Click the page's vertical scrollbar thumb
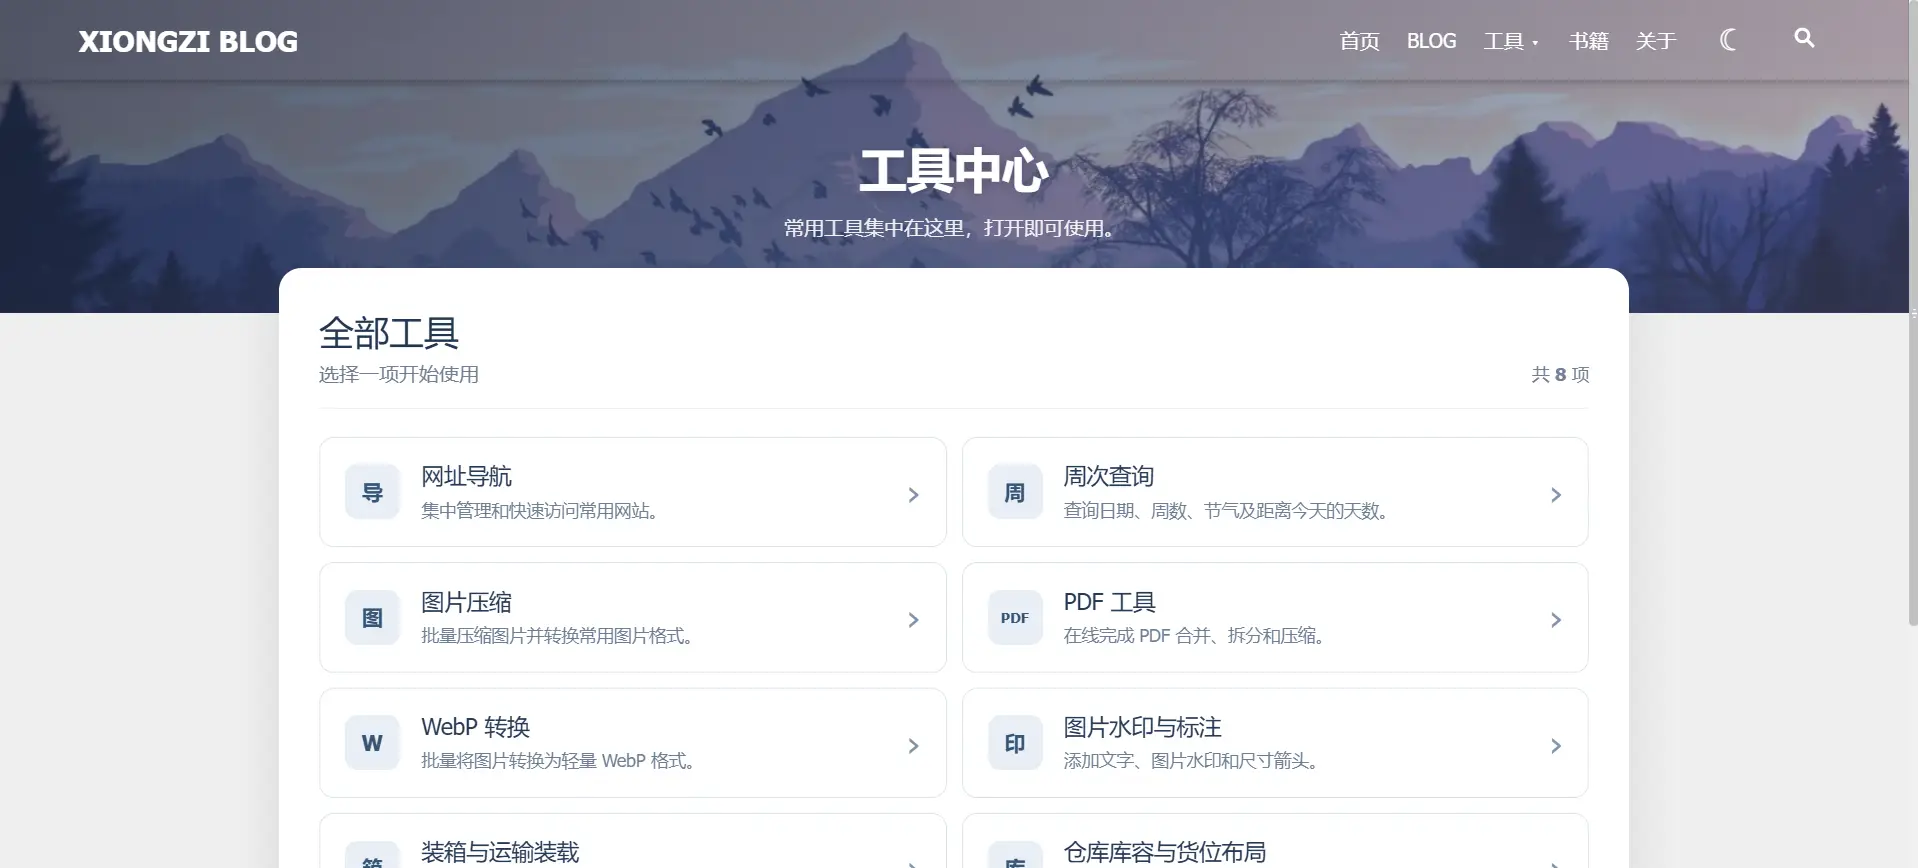Screen dimensions: 1918x868 [1913, 313]
